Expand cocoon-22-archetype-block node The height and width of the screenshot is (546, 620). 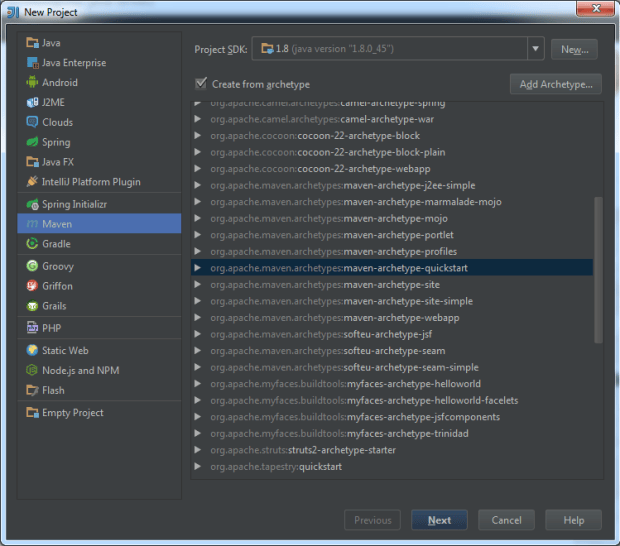pos(198,136)
